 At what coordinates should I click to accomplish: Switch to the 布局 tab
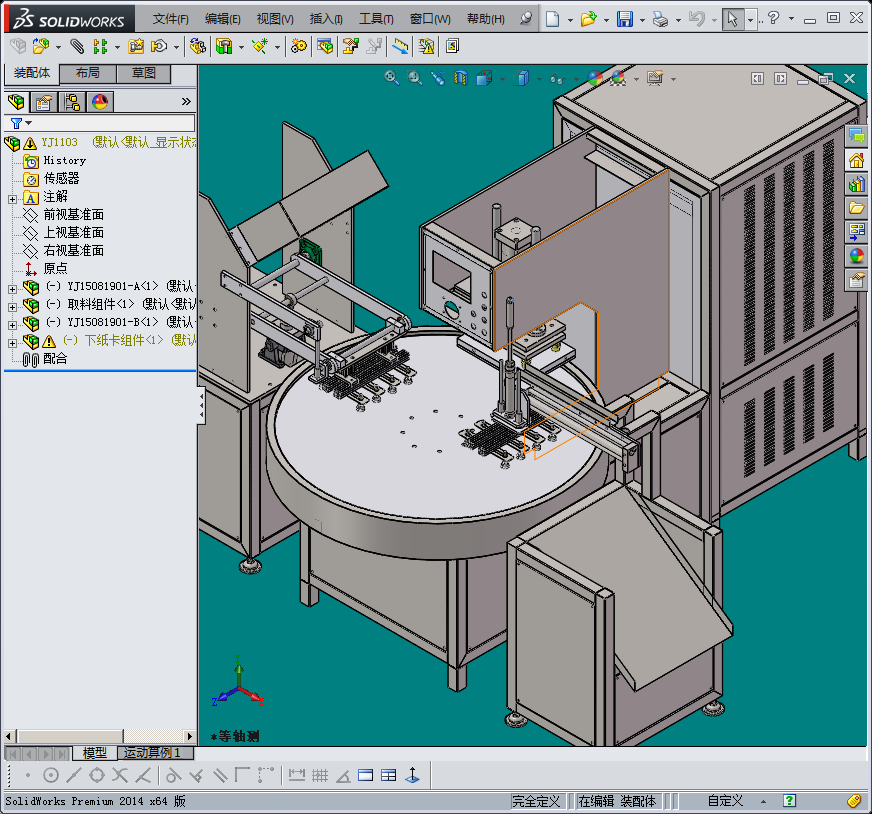click(88, 74)
